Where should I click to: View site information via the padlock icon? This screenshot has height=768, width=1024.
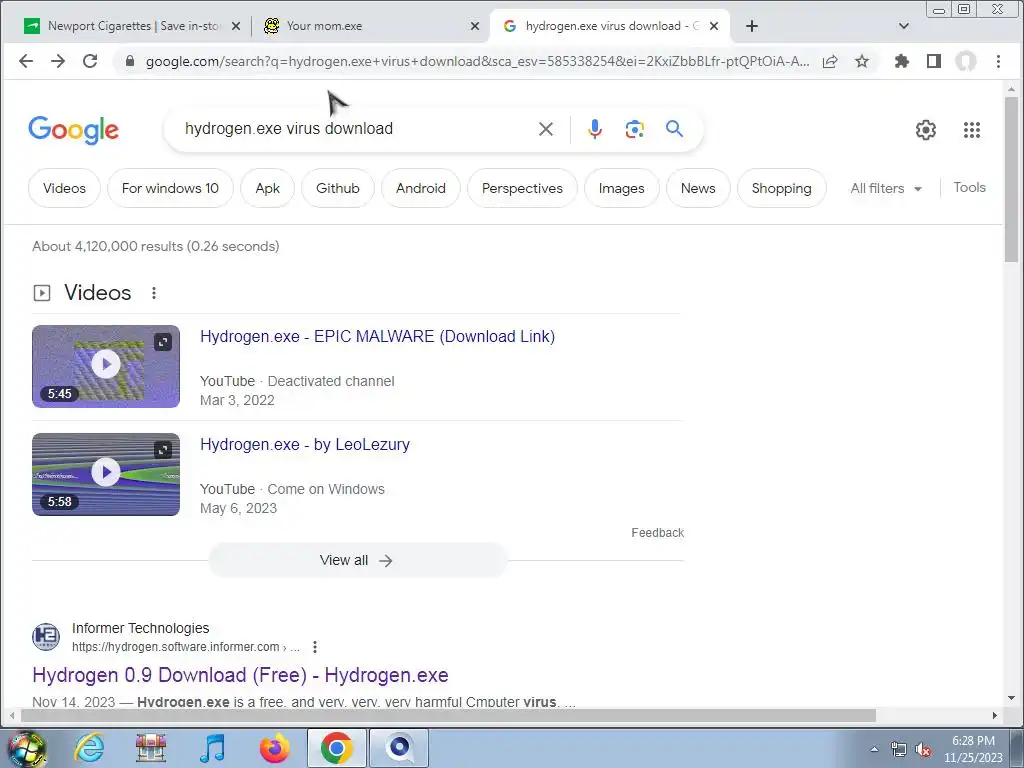pyautogui.click(x=129, y=61)
